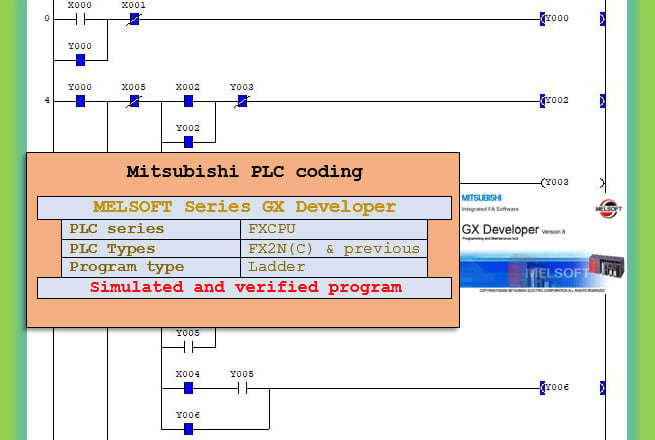Click the ladder step number 4
Image resolution: width=655 pixels, height=440 pixels.
(47, 100)
